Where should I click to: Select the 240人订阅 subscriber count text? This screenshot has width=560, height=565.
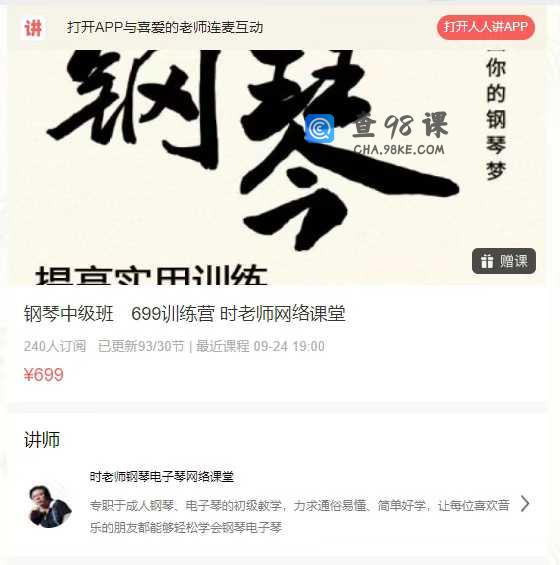(55, 346)
